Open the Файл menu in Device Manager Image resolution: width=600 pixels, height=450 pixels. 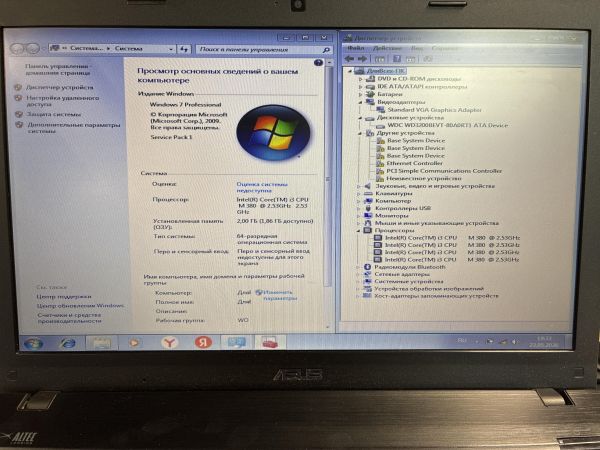click(x=355, y=48)
